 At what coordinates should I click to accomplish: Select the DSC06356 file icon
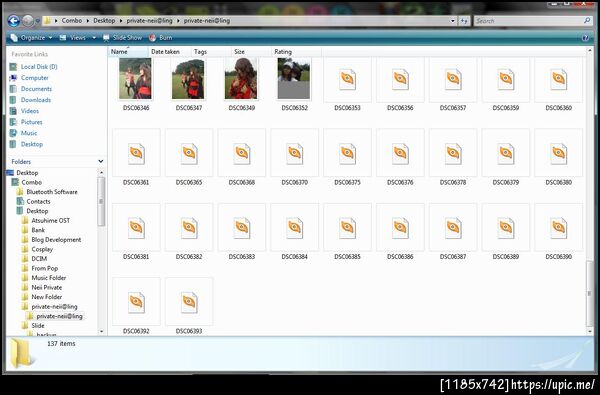(400, 80)
